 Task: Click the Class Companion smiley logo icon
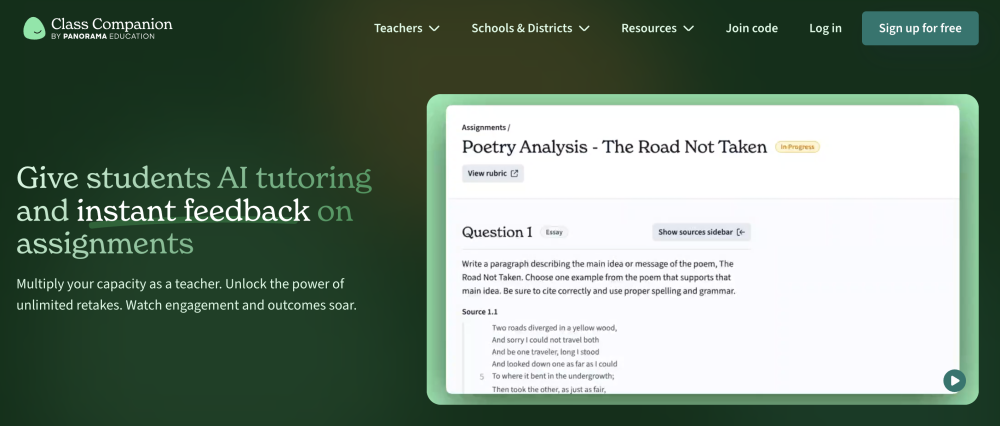[34, 28]
